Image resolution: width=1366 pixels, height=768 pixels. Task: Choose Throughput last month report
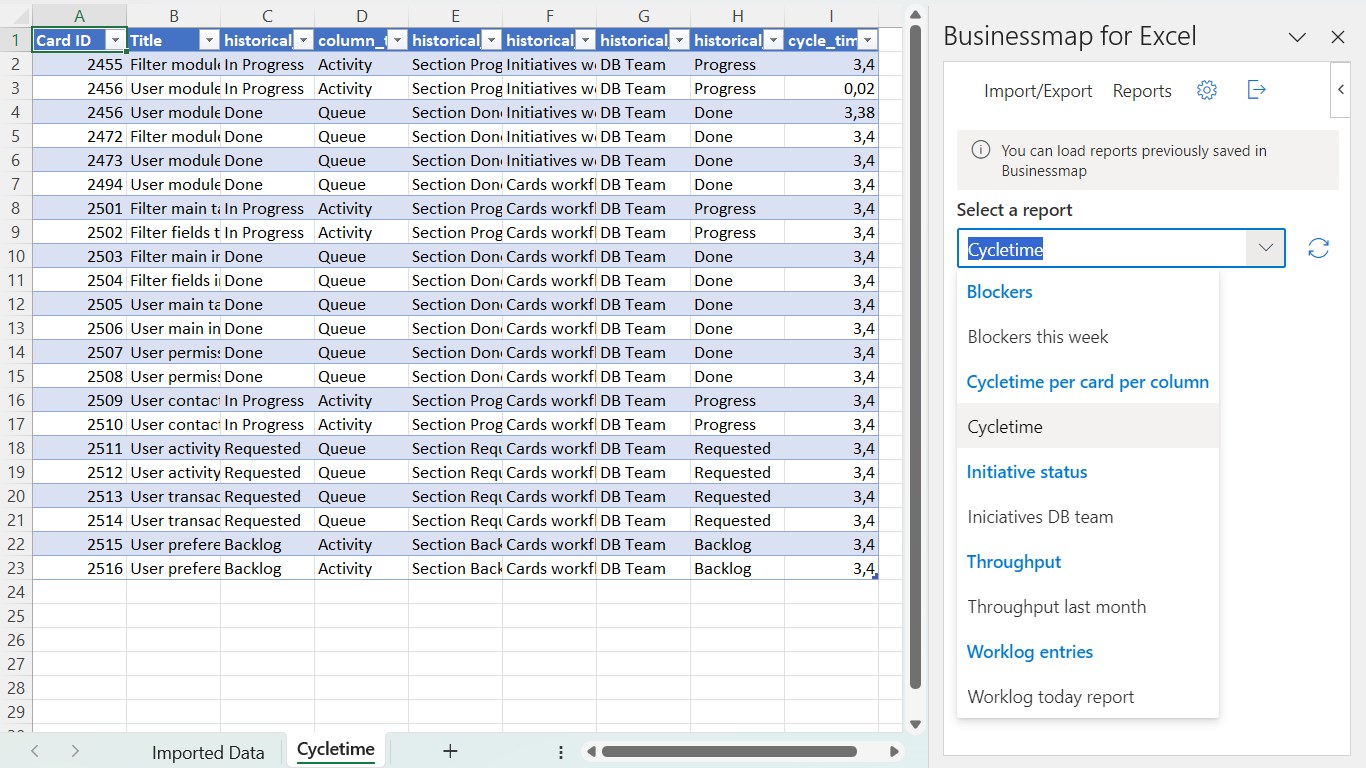tap(1088, 607)
